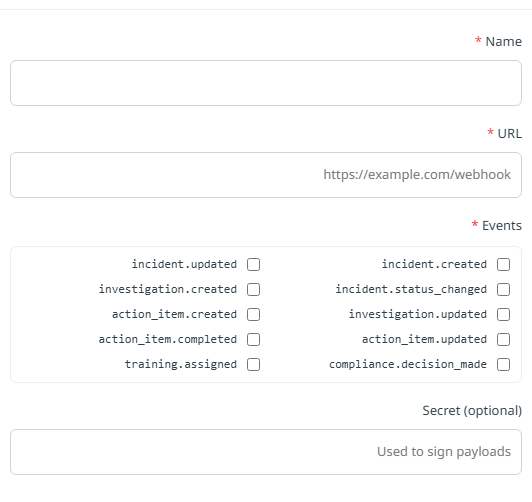Tick the training.assigned checkbox
This screenshot has width=532, height=502.
tap(253, 365)
